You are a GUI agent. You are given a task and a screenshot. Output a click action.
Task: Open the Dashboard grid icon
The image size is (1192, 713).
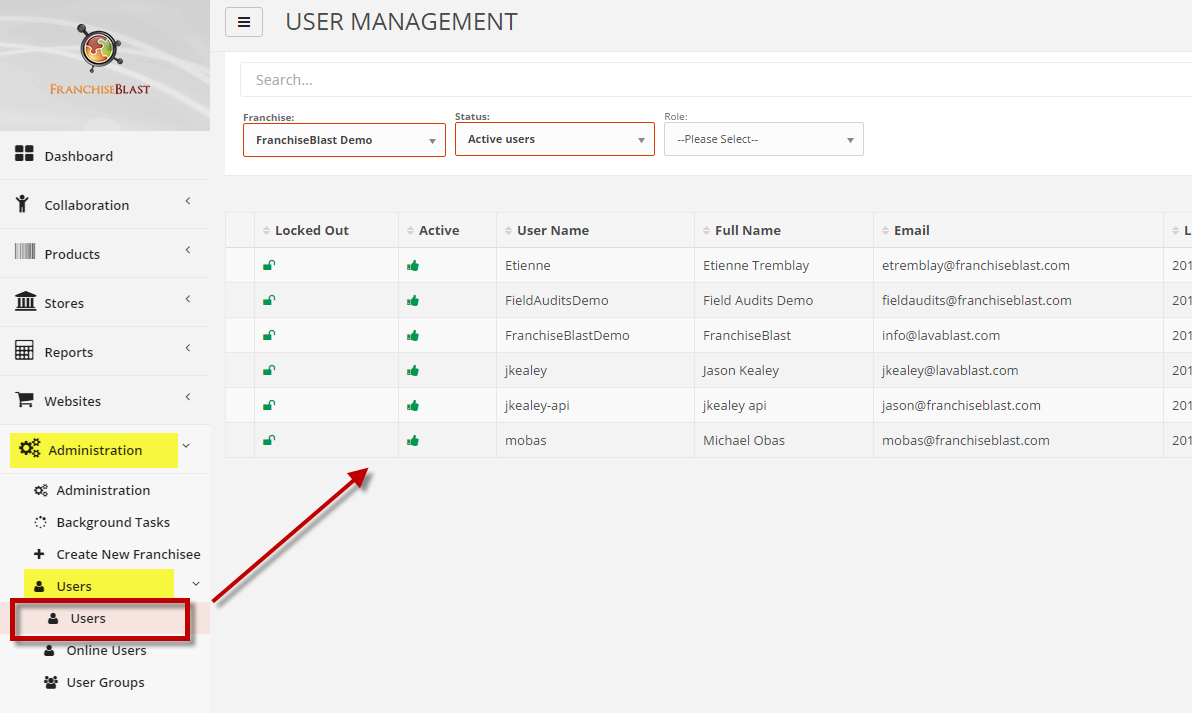tap(24, 154)
